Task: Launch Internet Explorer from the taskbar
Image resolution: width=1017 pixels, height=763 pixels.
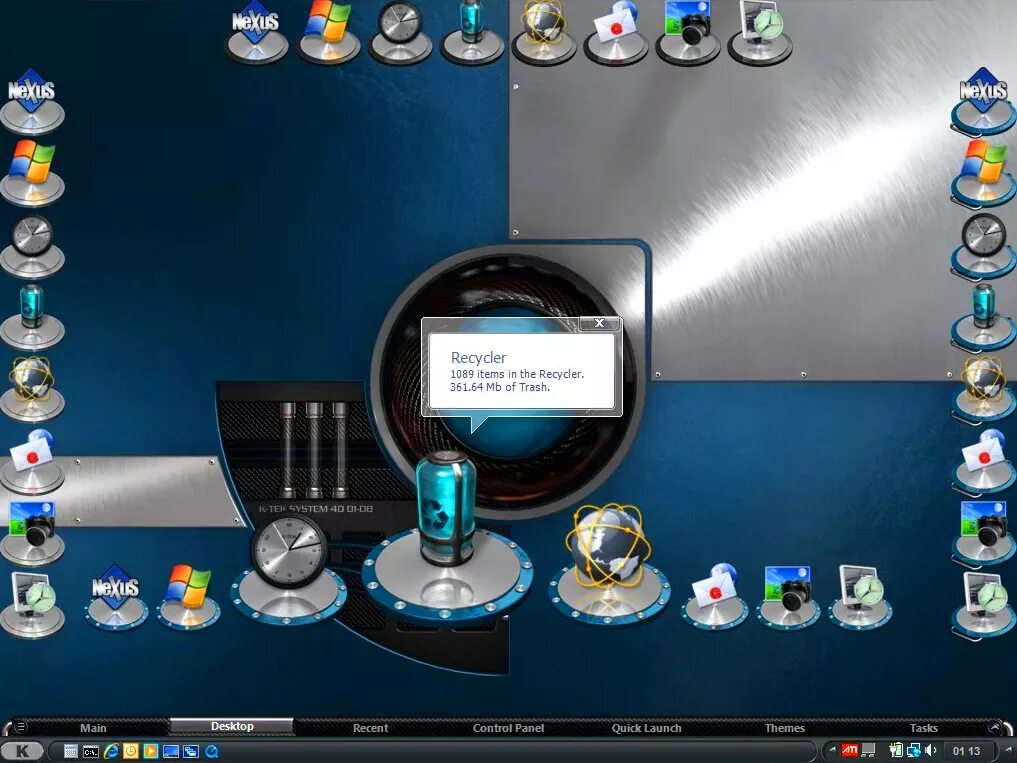Action: tap(111, 751)
